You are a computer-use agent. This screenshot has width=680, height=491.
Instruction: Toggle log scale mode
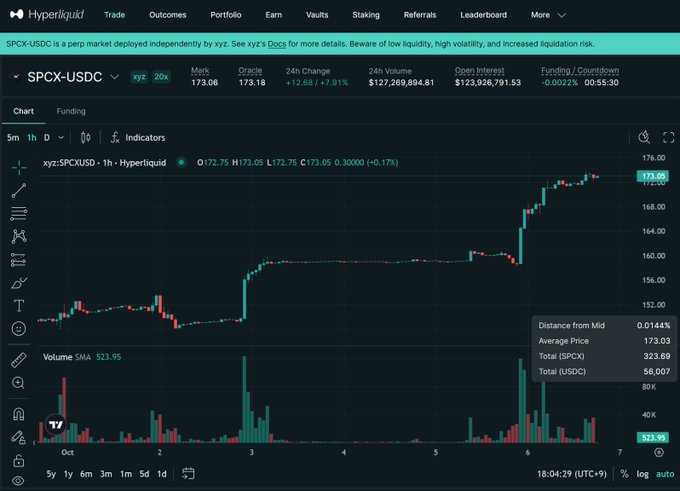pos(643,474)
